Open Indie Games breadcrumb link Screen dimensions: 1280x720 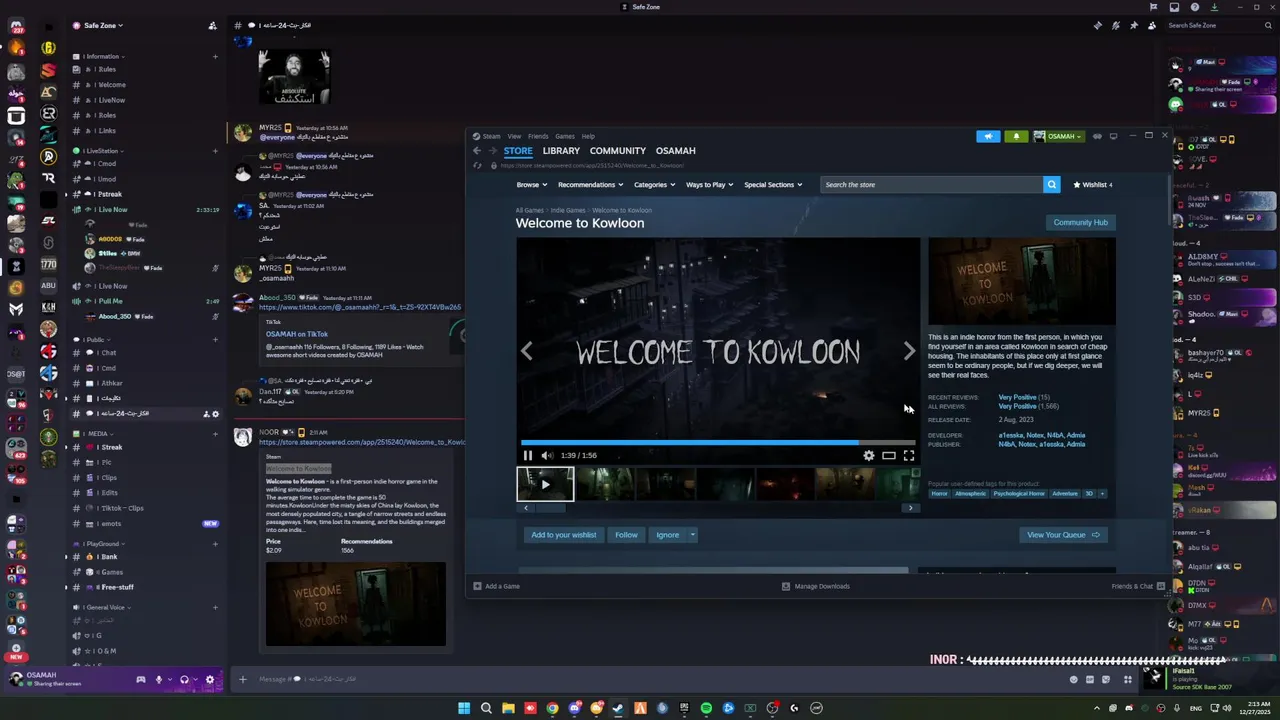point(568,210)
